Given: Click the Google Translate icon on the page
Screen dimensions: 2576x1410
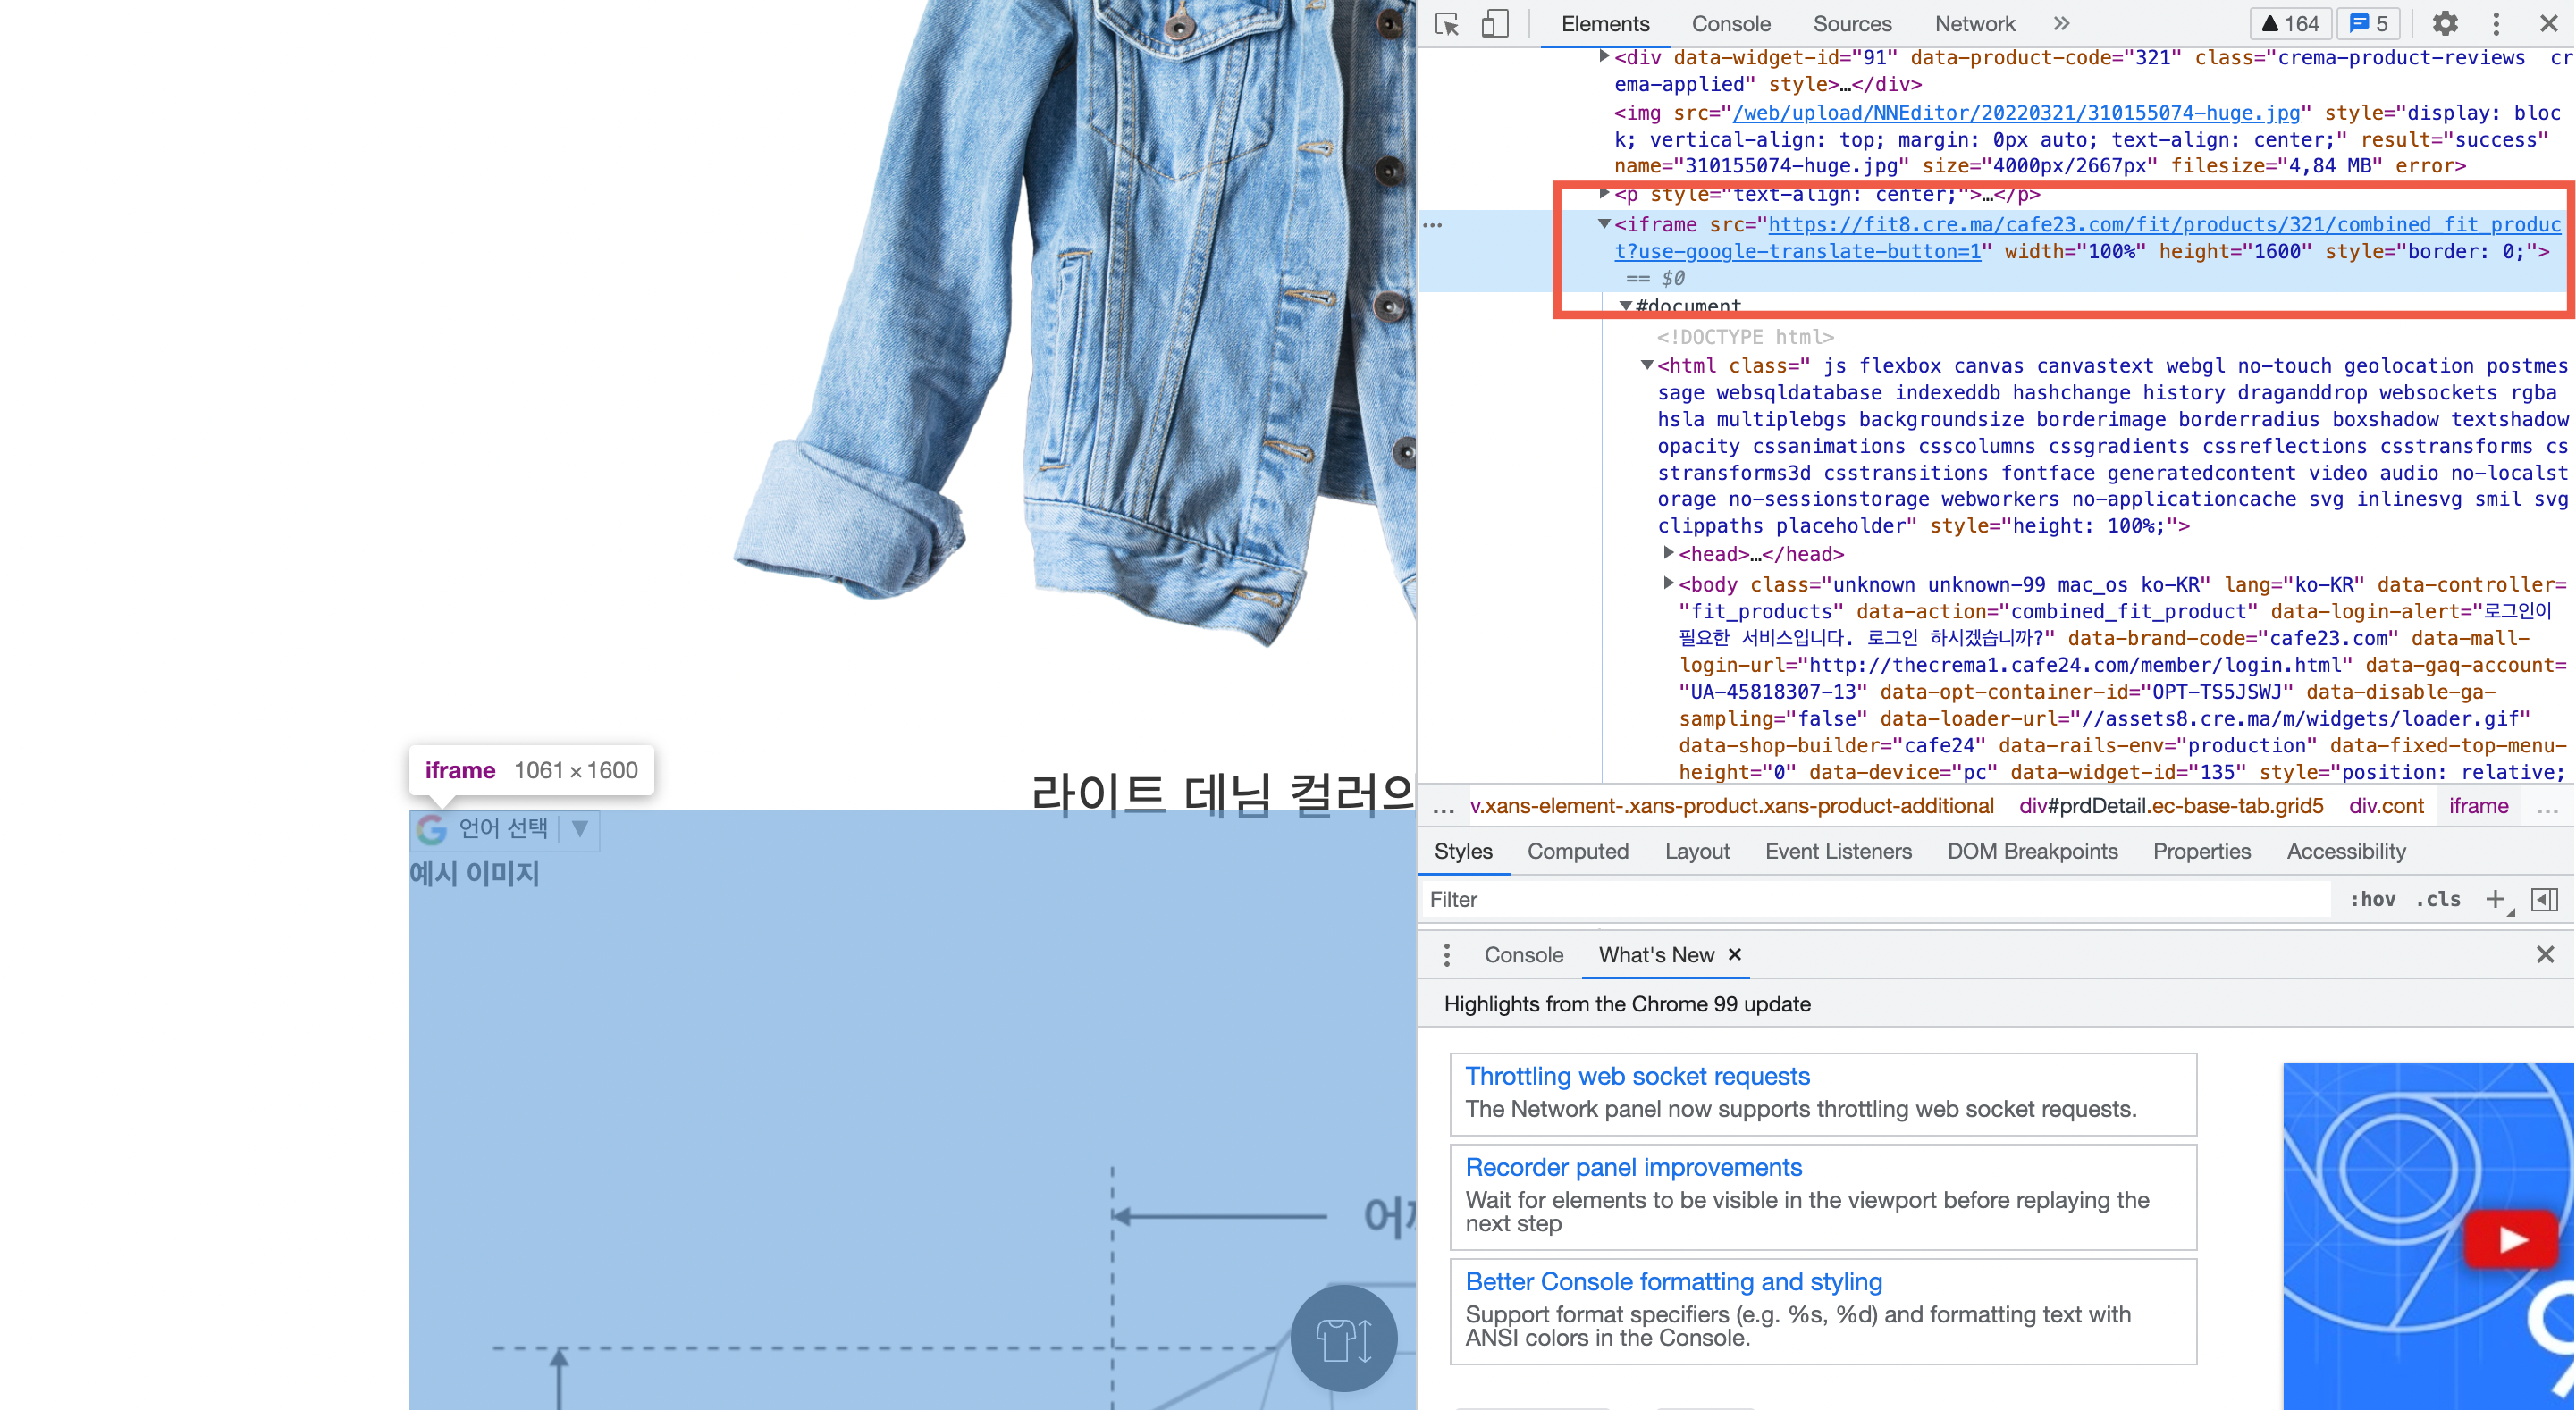Looking at the screenshot, I should pyautogui.click(x=432, y=829).
